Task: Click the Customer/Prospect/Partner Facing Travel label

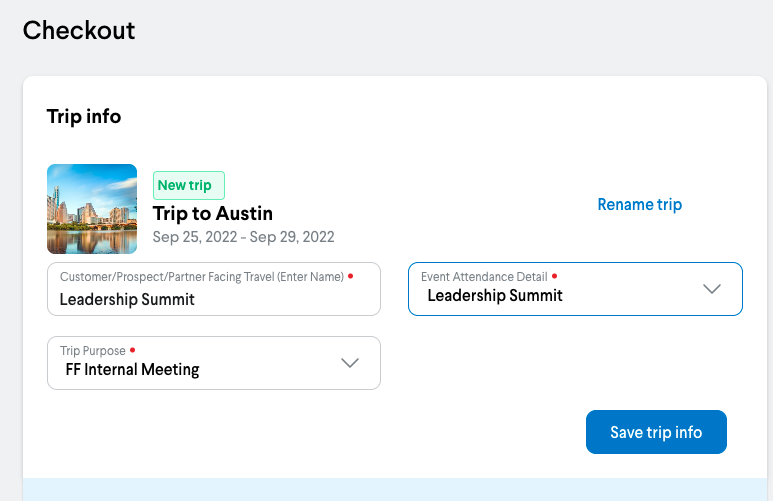Action: pos(201,277)
